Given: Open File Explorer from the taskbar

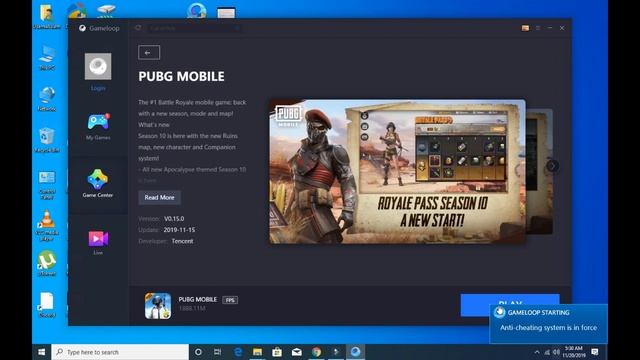Looking at the screenshot, I should pyautogui.click(x=257, y=352).
